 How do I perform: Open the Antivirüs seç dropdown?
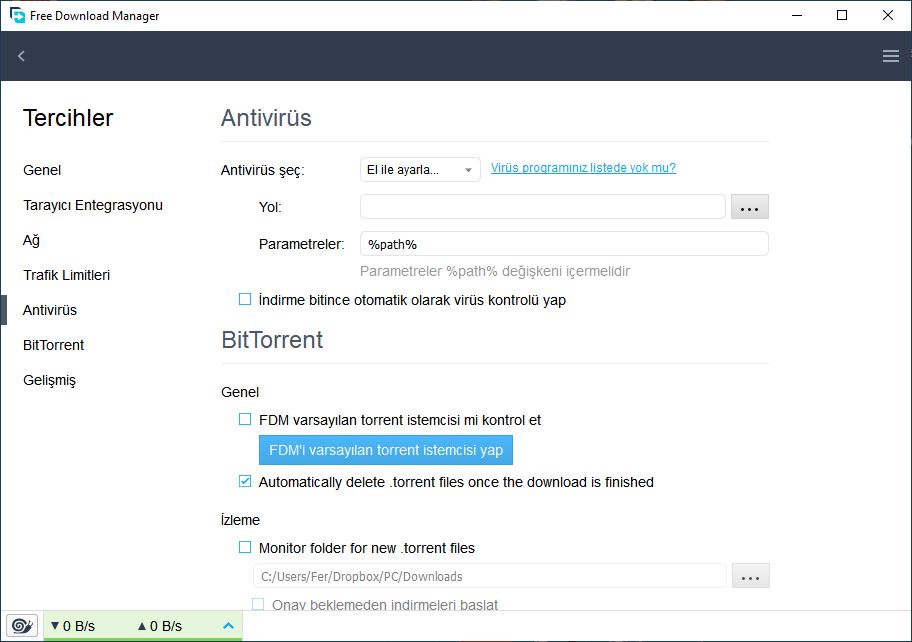tap(420, 170)
